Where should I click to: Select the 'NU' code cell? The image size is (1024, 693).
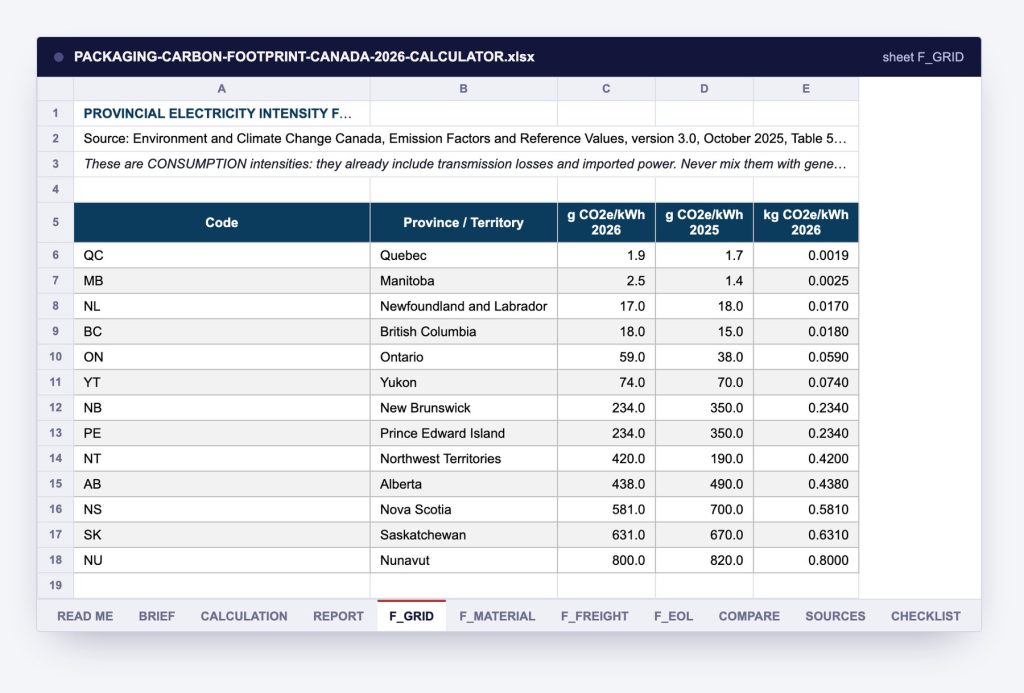pyautogui.click(x=222, y=560)
